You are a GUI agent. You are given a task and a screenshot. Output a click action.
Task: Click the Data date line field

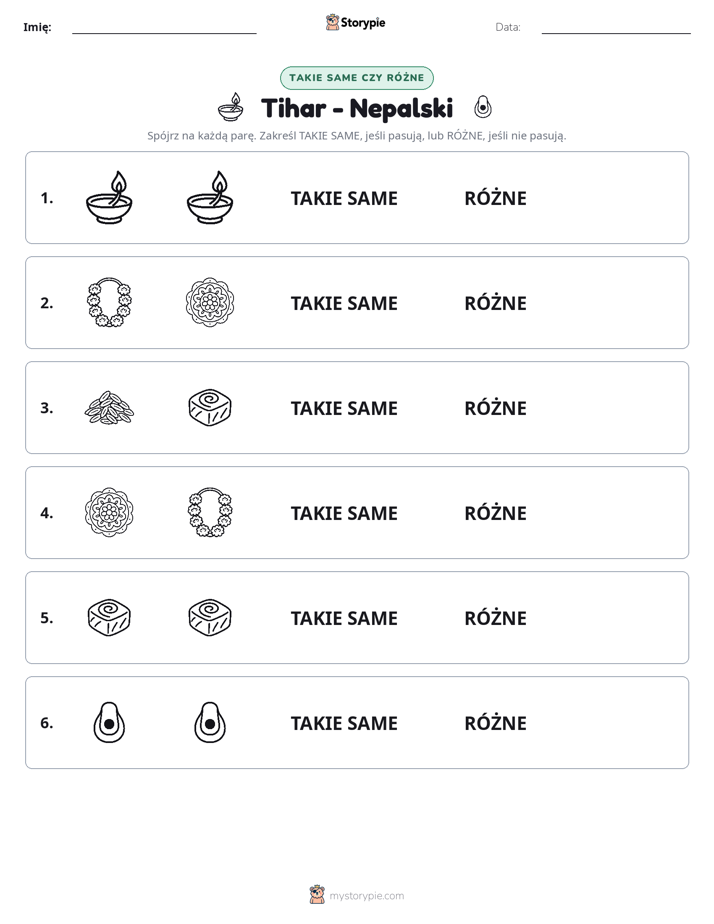616,27
